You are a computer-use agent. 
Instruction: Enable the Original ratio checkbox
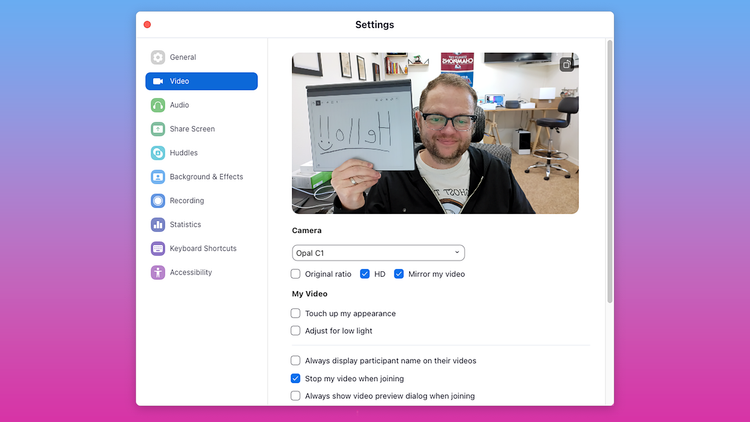296,274
